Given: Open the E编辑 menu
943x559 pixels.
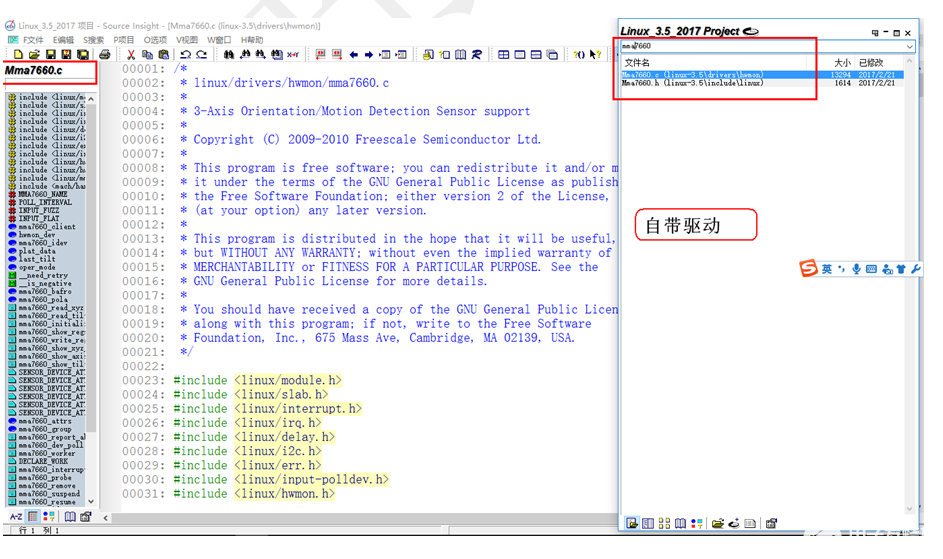Looking at the screenshot, I should (63, 40).
